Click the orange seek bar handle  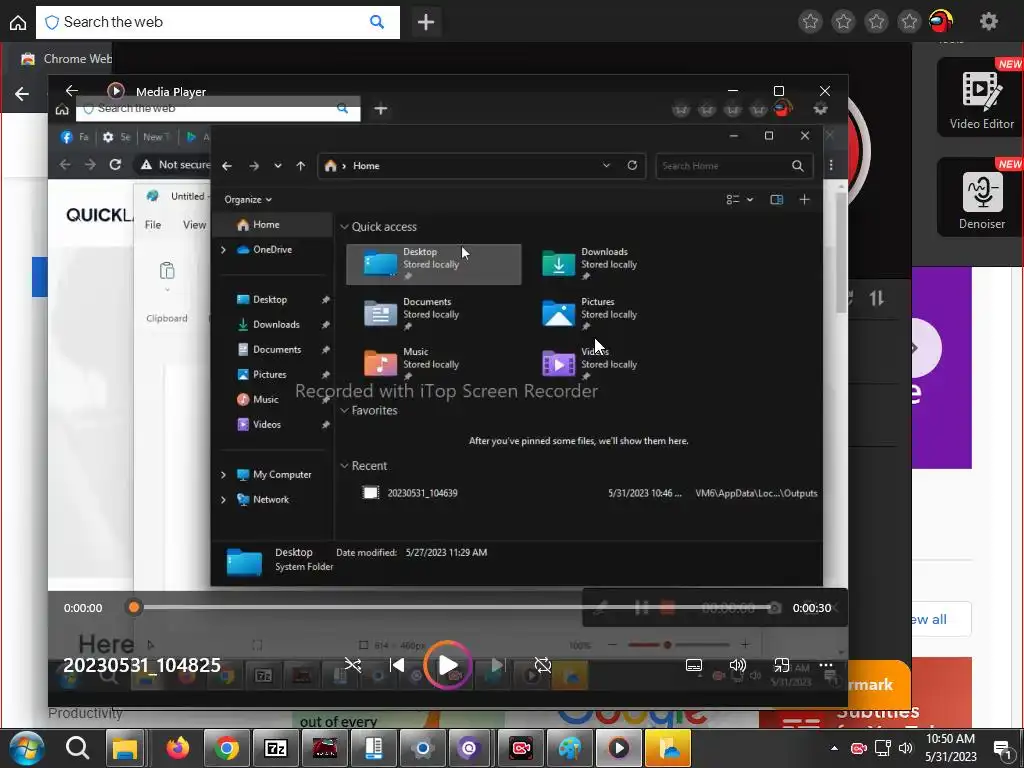[134, 607]
